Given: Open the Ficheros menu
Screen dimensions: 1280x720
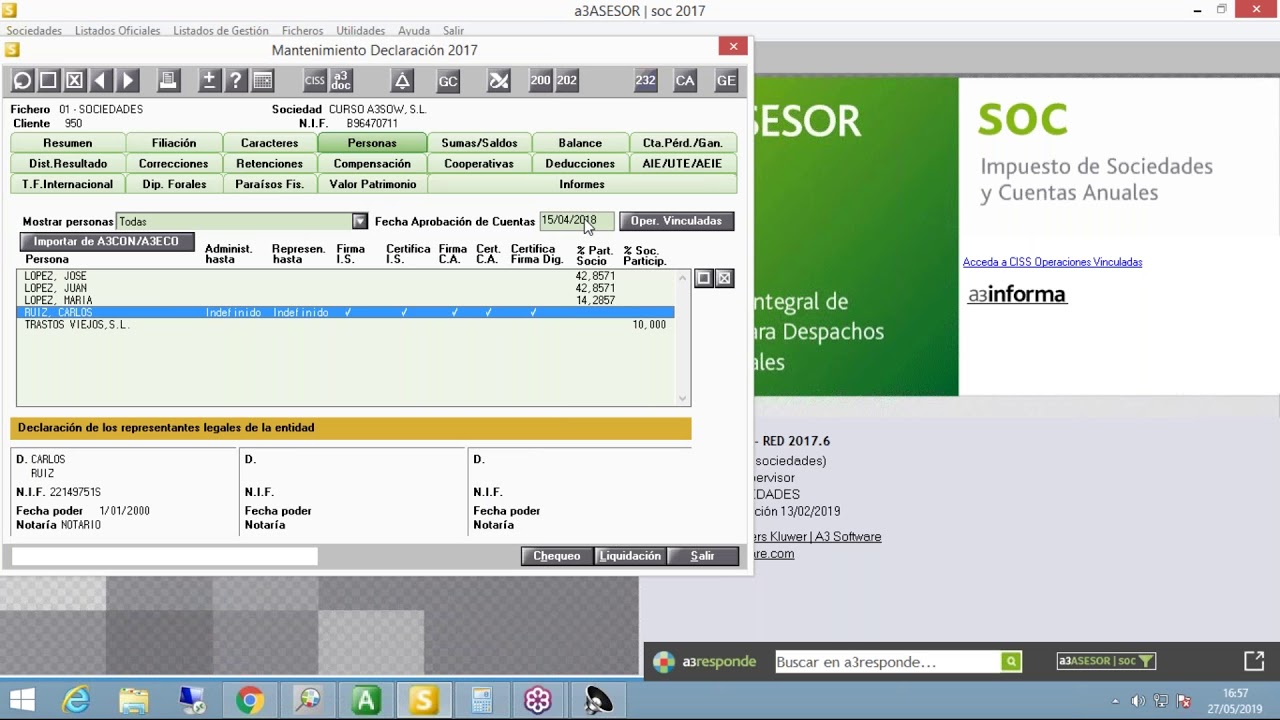Looking at the screenshot, I should coord(302,31).
